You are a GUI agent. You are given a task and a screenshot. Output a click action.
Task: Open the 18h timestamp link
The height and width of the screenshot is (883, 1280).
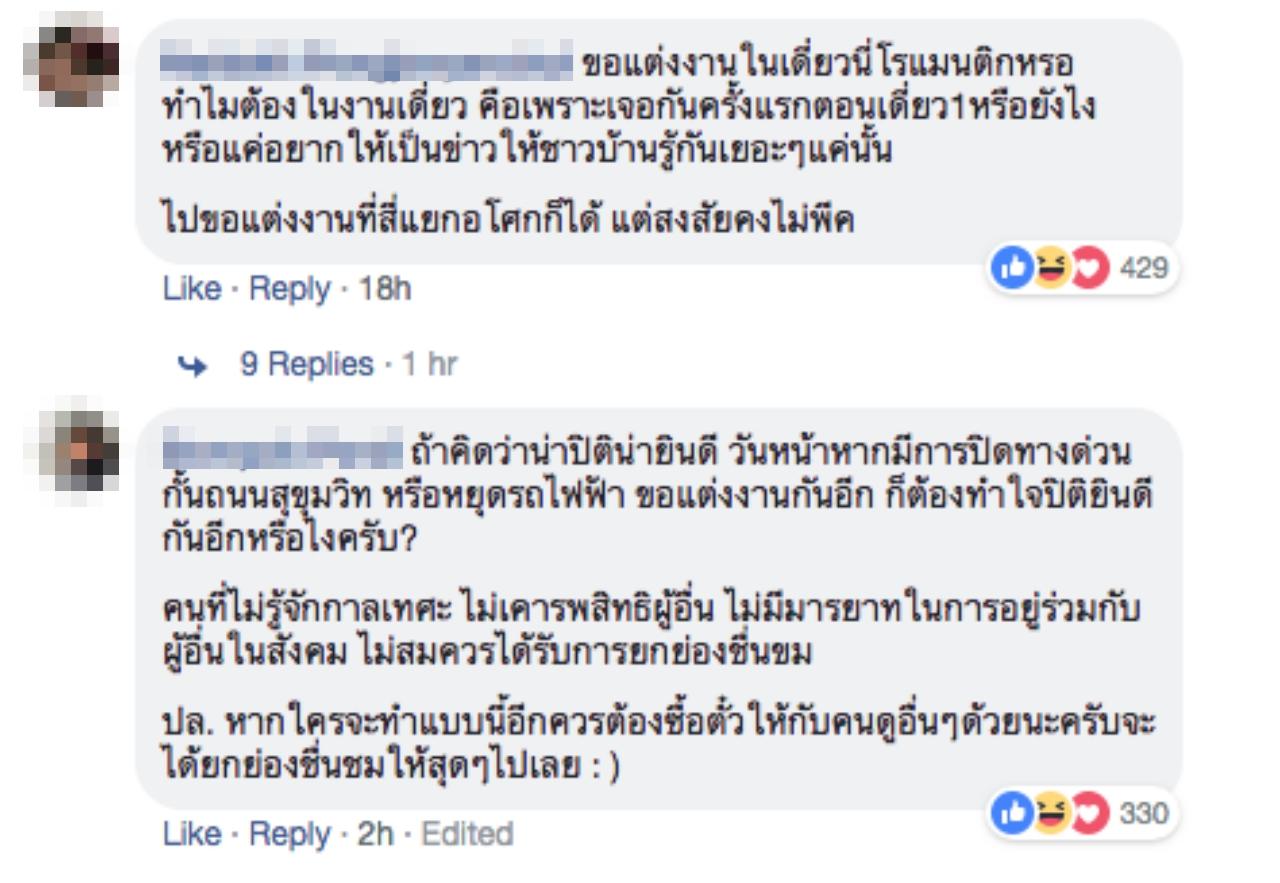coord(385,289)
